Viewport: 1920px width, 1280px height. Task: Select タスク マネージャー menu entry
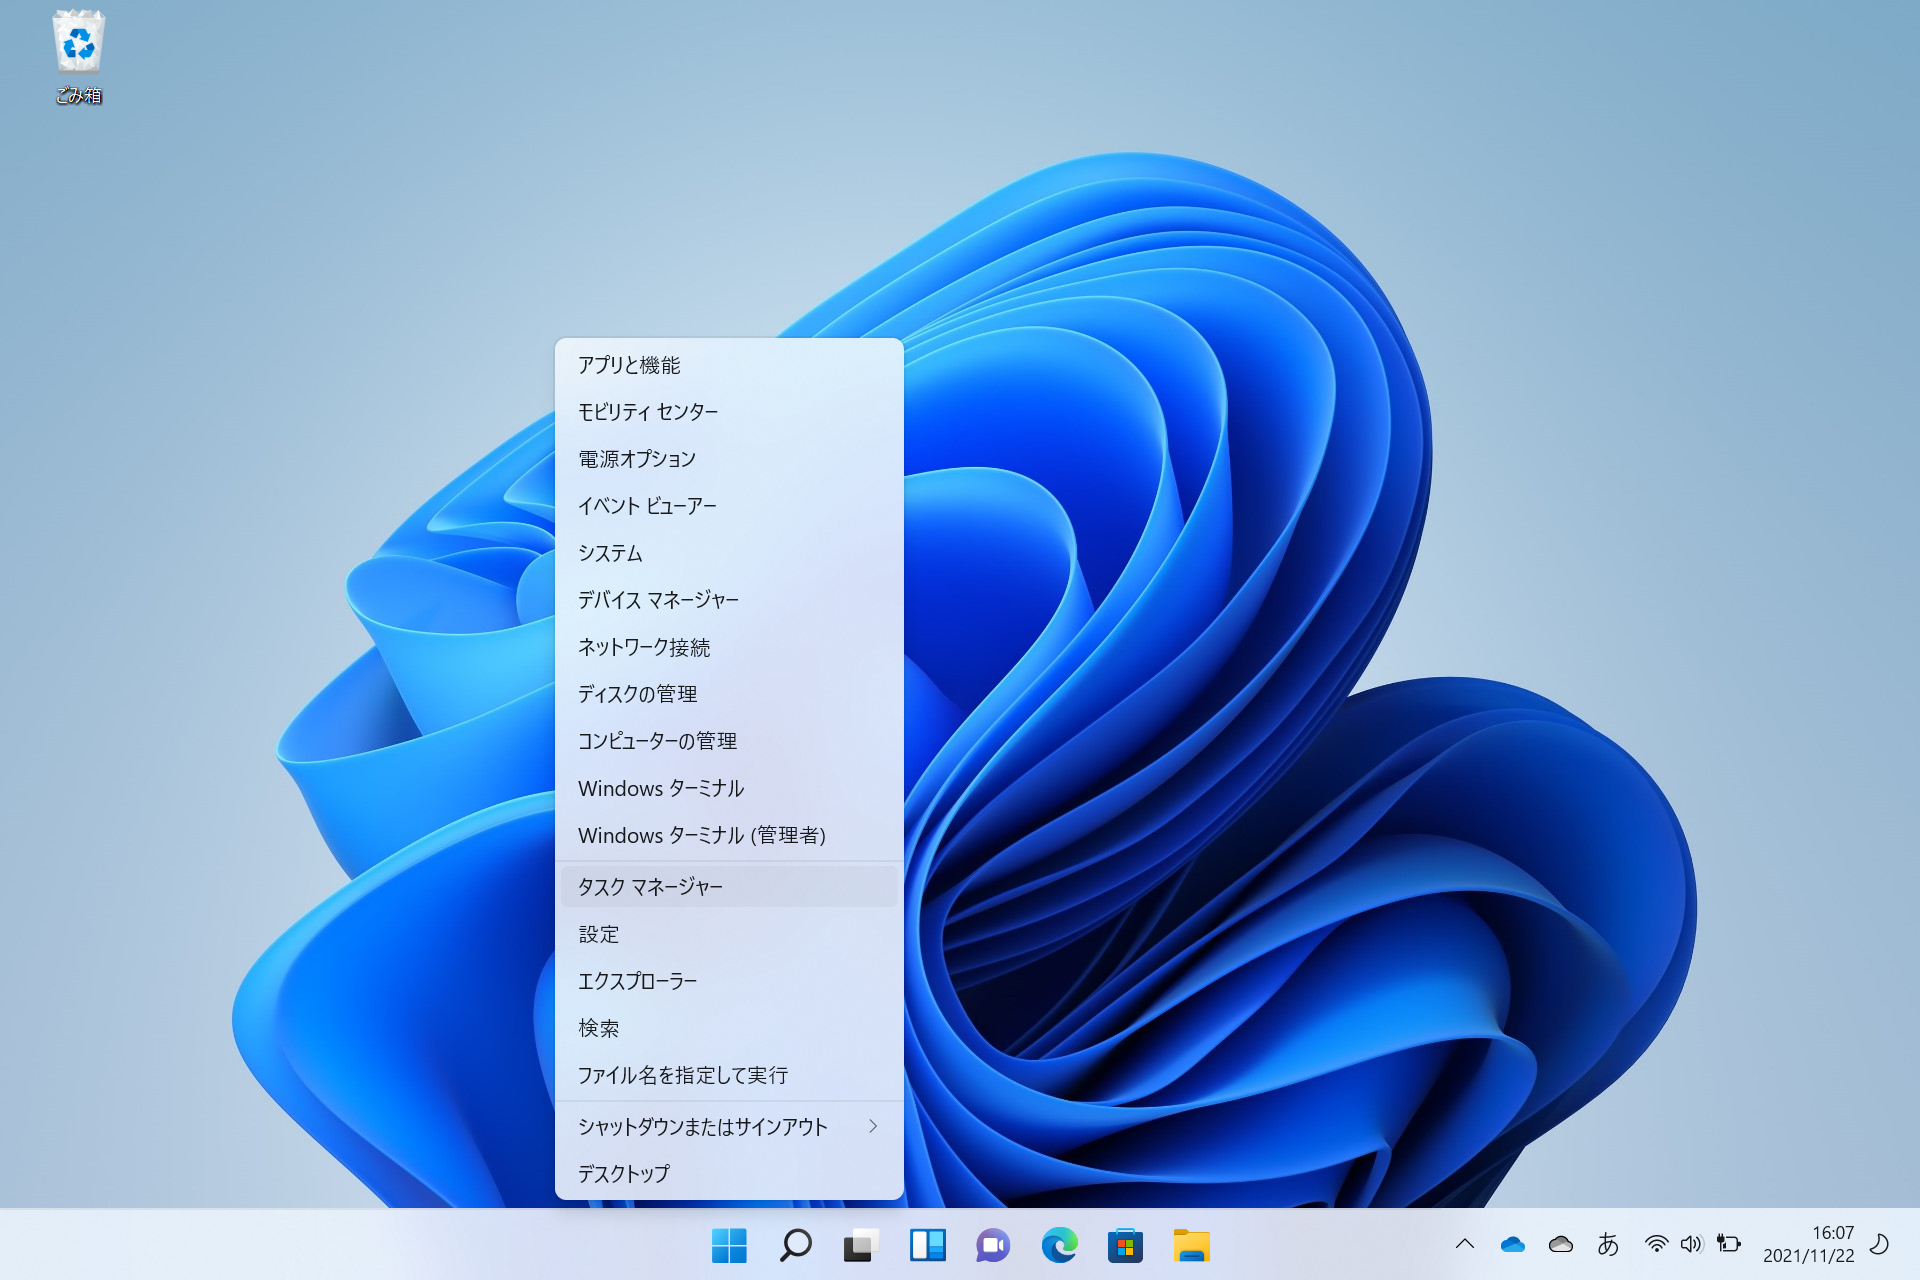point(728,887)
